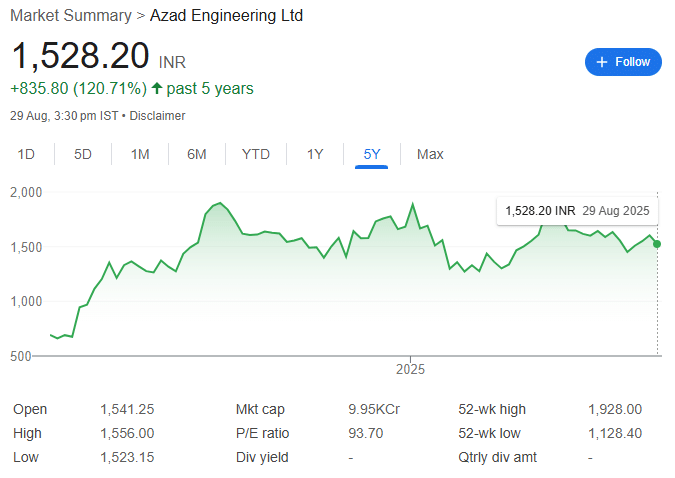Click the Div yield label
The image size is (675, 478).
(x=262, y=457)
